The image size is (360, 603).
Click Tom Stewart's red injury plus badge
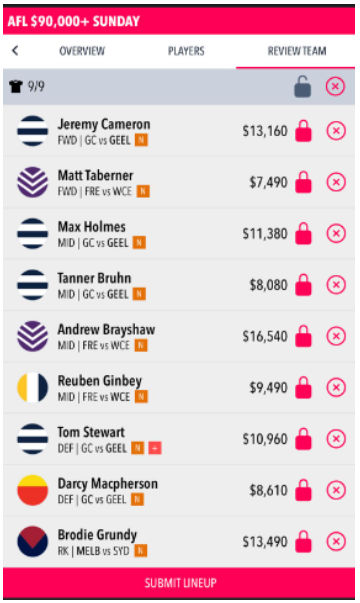click(155, 448)
